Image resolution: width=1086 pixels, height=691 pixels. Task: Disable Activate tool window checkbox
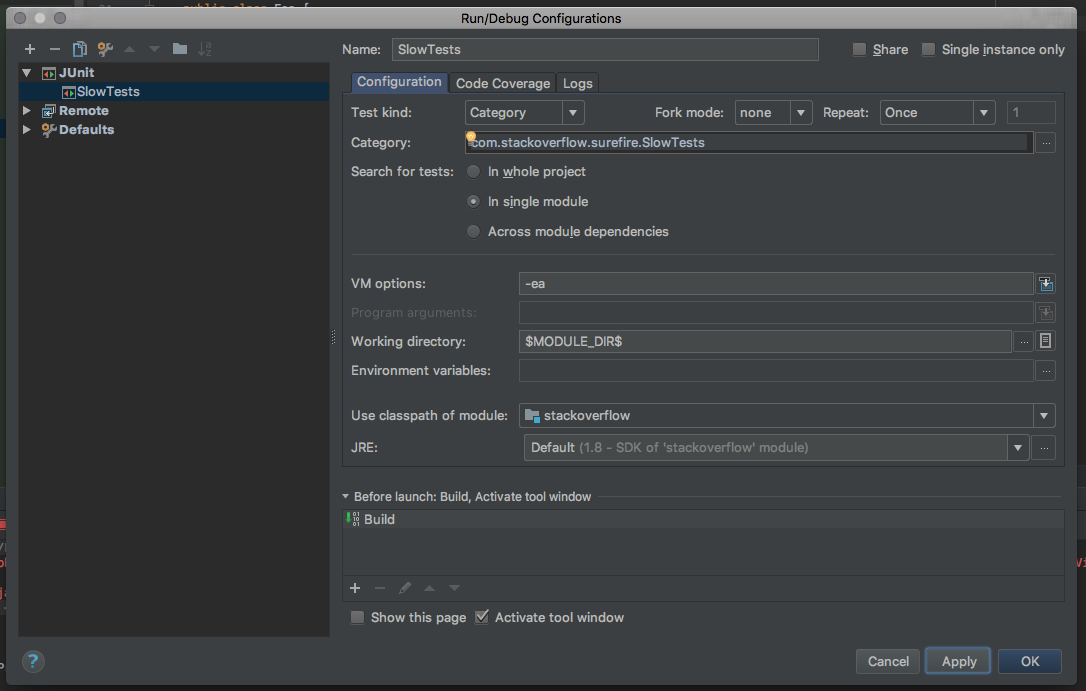coord(482,617)
